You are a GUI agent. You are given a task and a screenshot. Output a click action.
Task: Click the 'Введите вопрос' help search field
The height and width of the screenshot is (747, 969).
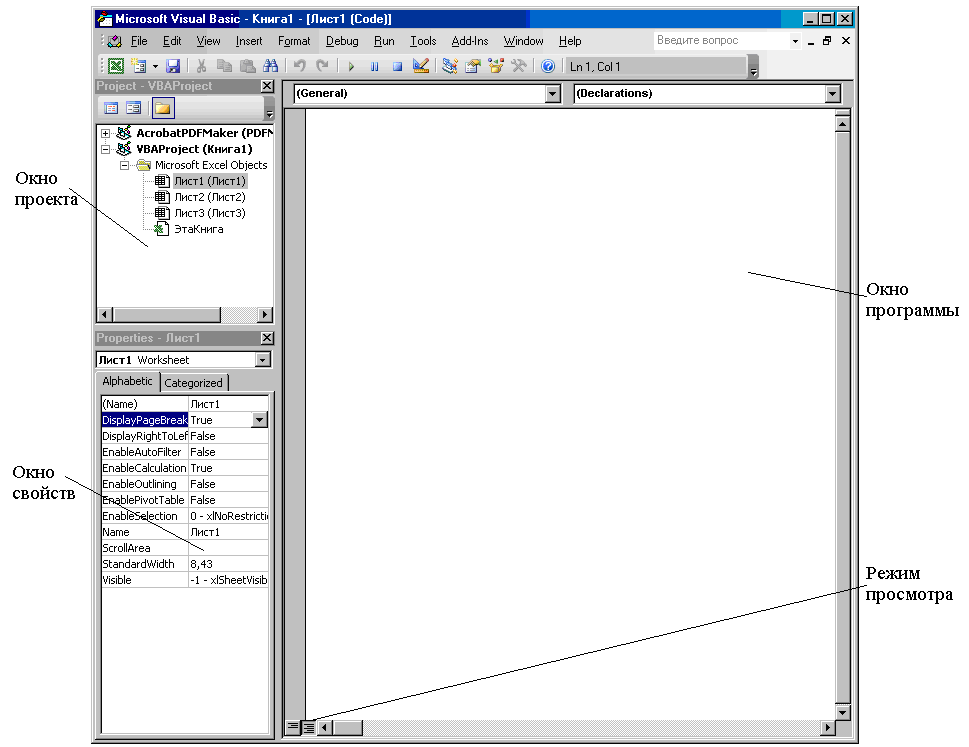(x=721, y=41)
